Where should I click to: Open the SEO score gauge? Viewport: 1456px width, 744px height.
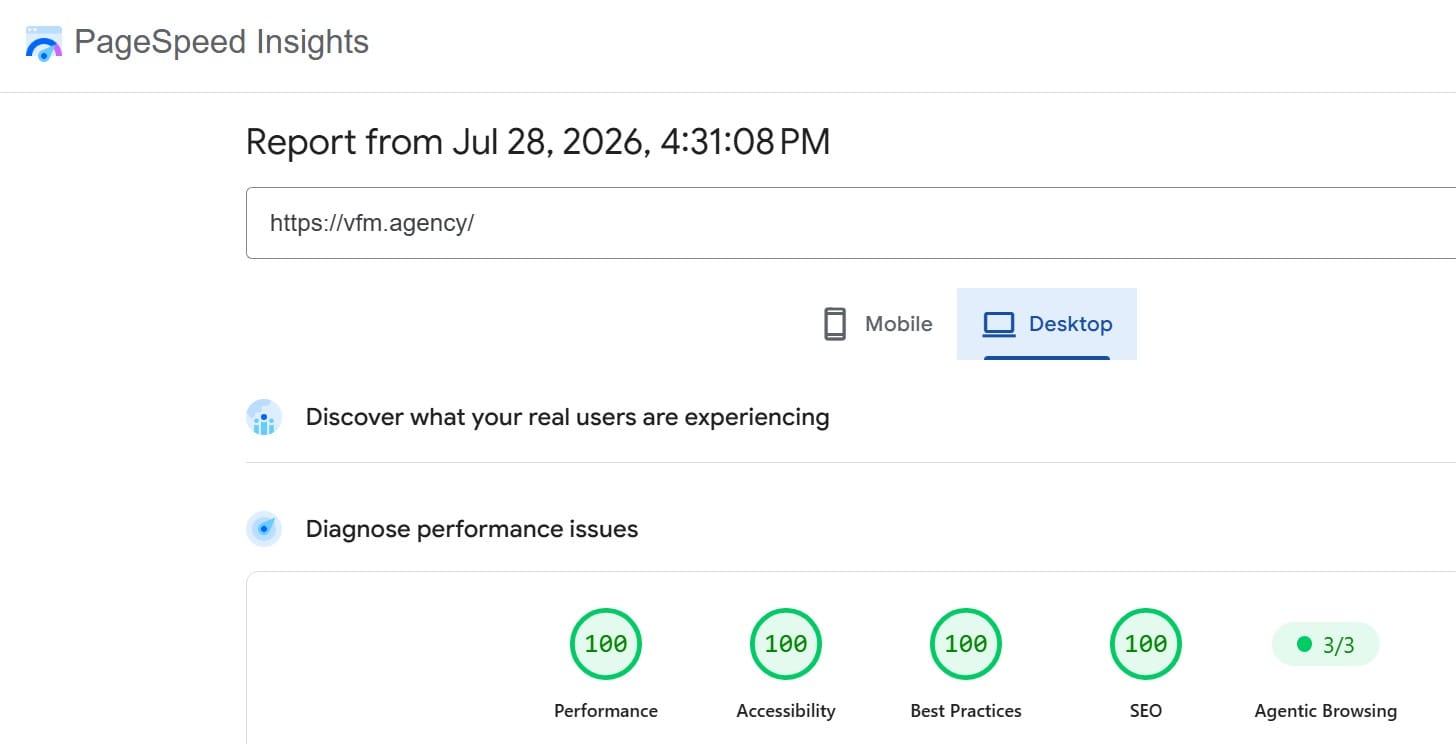(1146, 644)
